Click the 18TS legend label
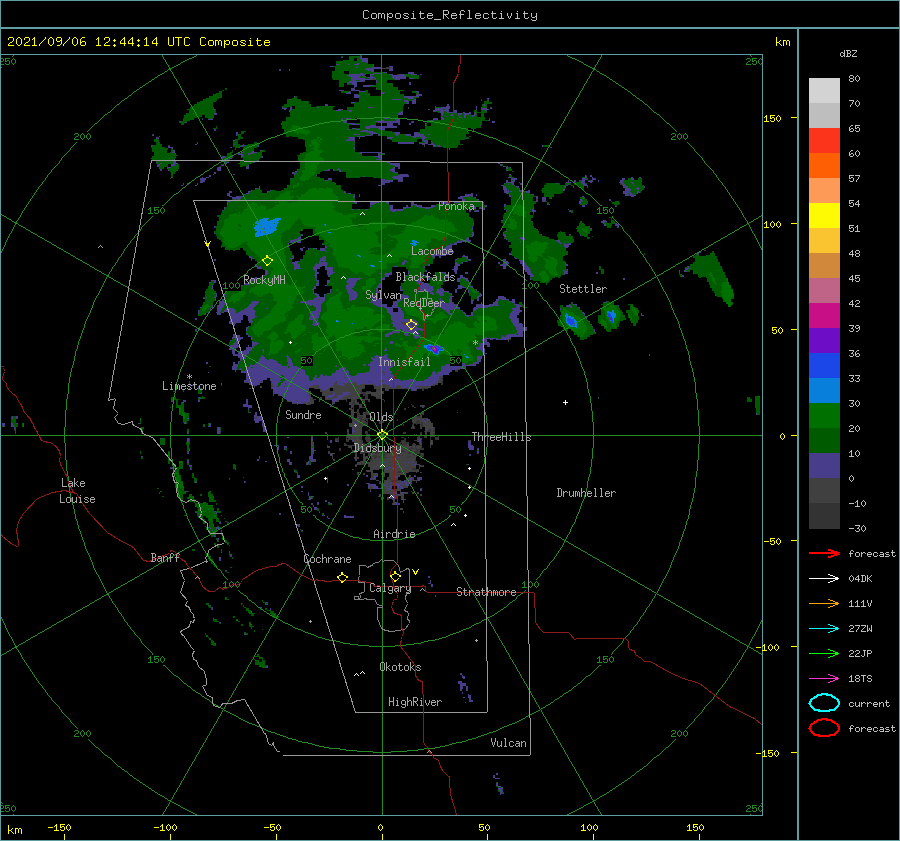The image size is (900, 841). pyautogui.click(x=860, y=678)
